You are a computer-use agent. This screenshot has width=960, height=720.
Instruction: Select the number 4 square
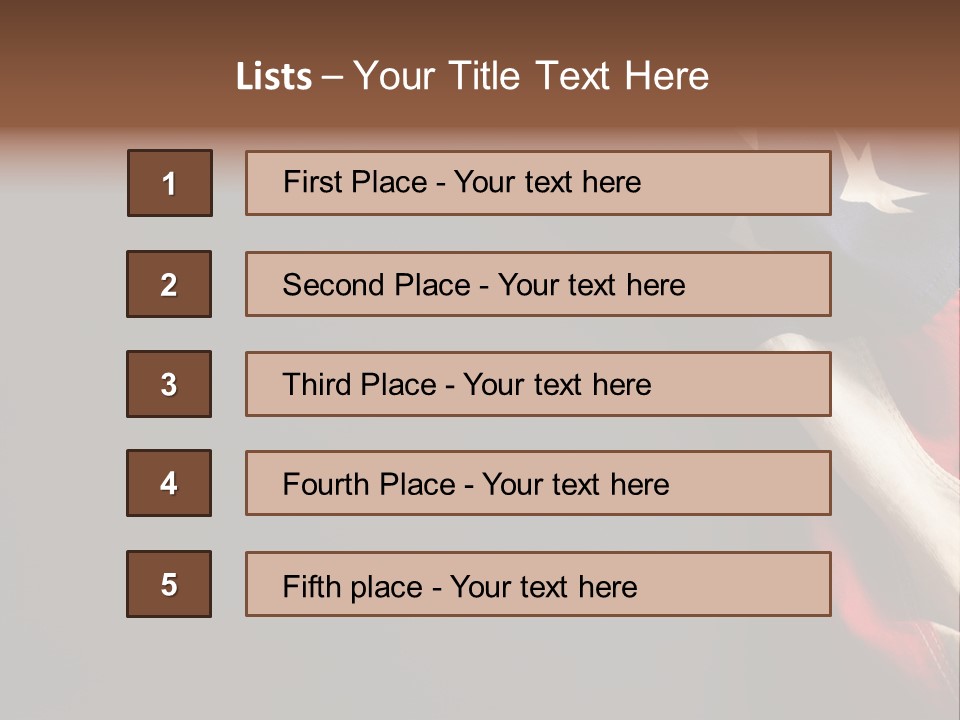tap(169, 483)
